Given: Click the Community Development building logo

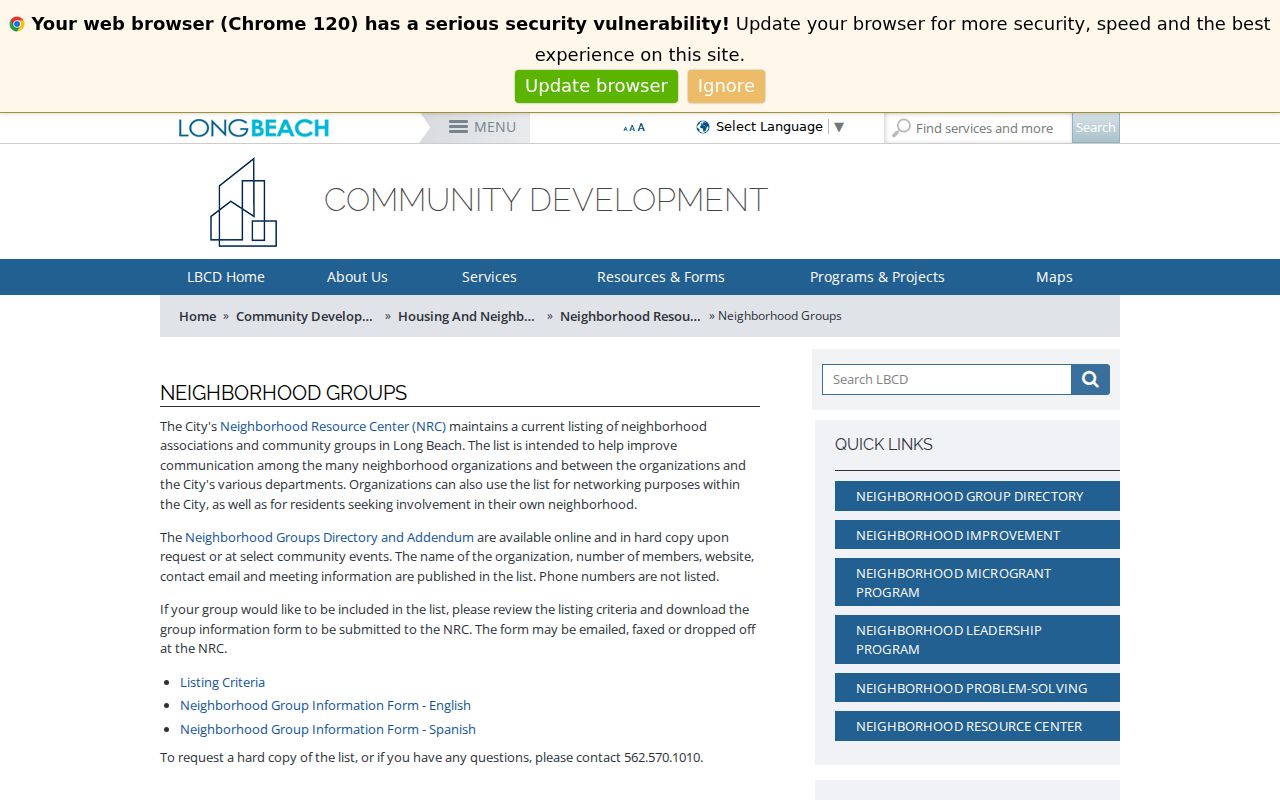Looking at the screenshot, I should (243, 202).
